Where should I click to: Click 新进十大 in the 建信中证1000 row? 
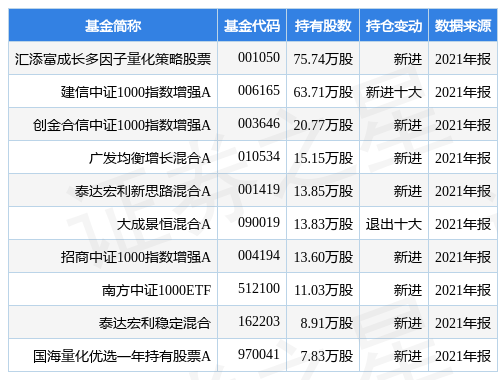394,92
